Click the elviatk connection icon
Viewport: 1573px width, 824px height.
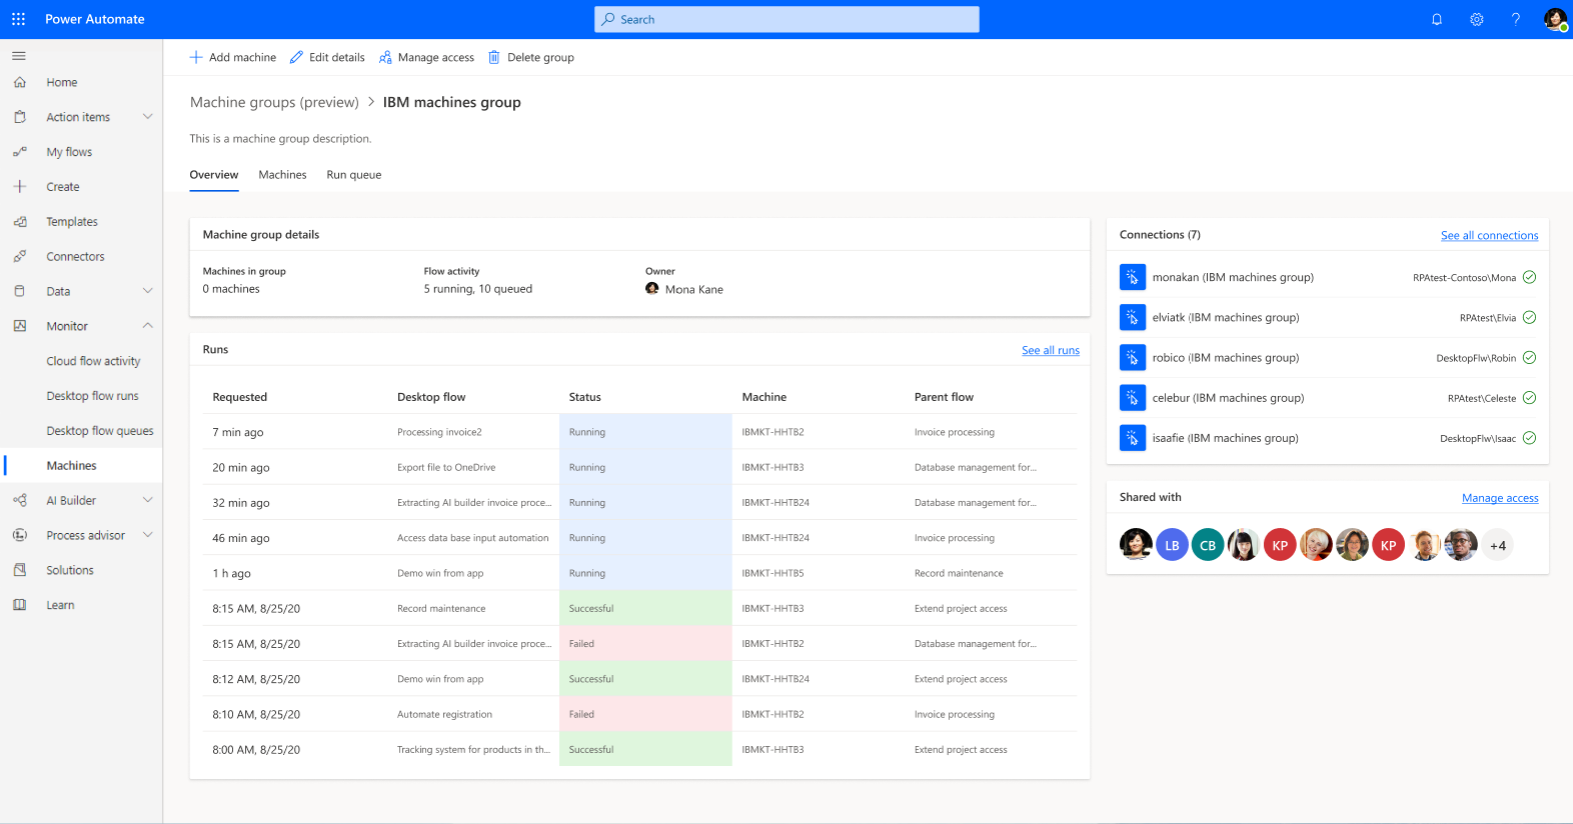click(1132, 317)
